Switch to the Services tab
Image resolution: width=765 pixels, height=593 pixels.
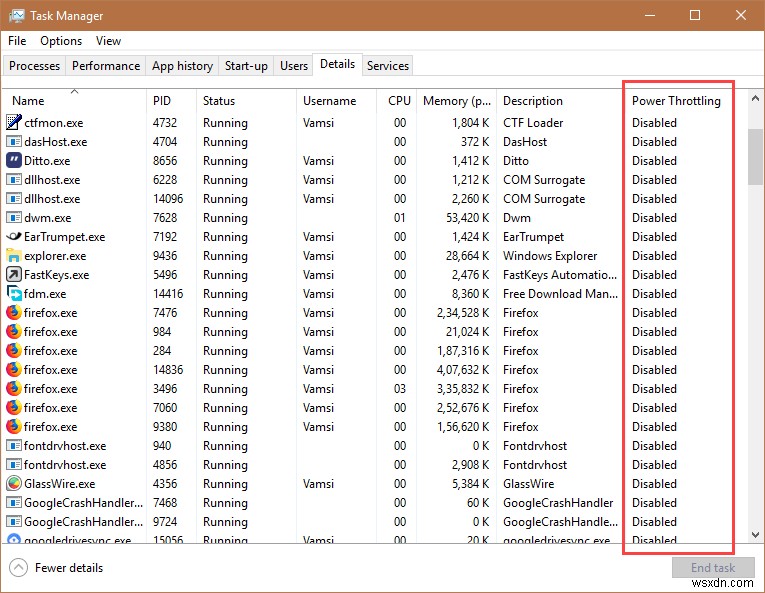click(x=387, y=65)
